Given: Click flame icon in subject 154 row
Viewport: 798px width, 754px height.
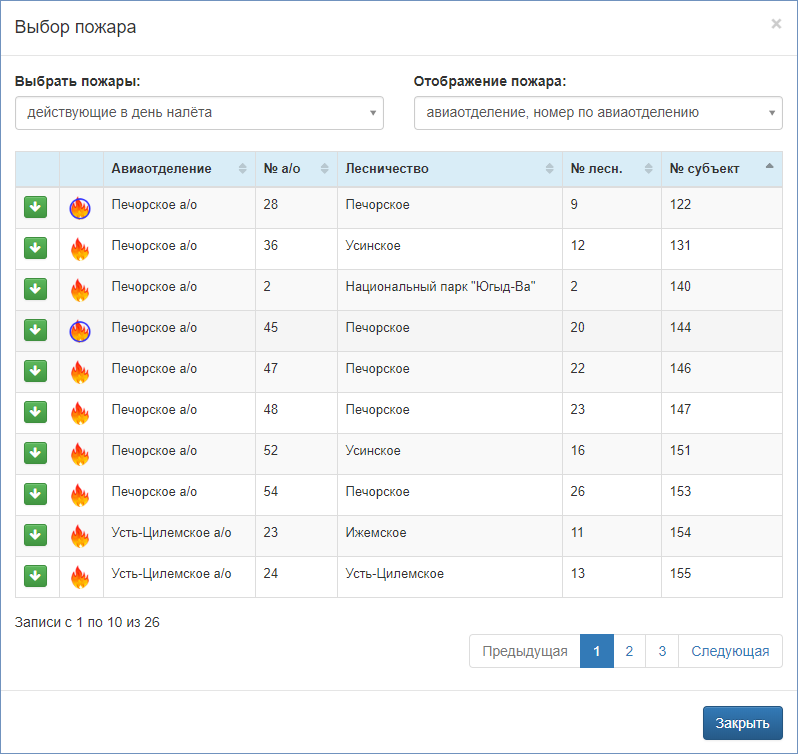Looking at the screenshot, I should click(80, 536).
